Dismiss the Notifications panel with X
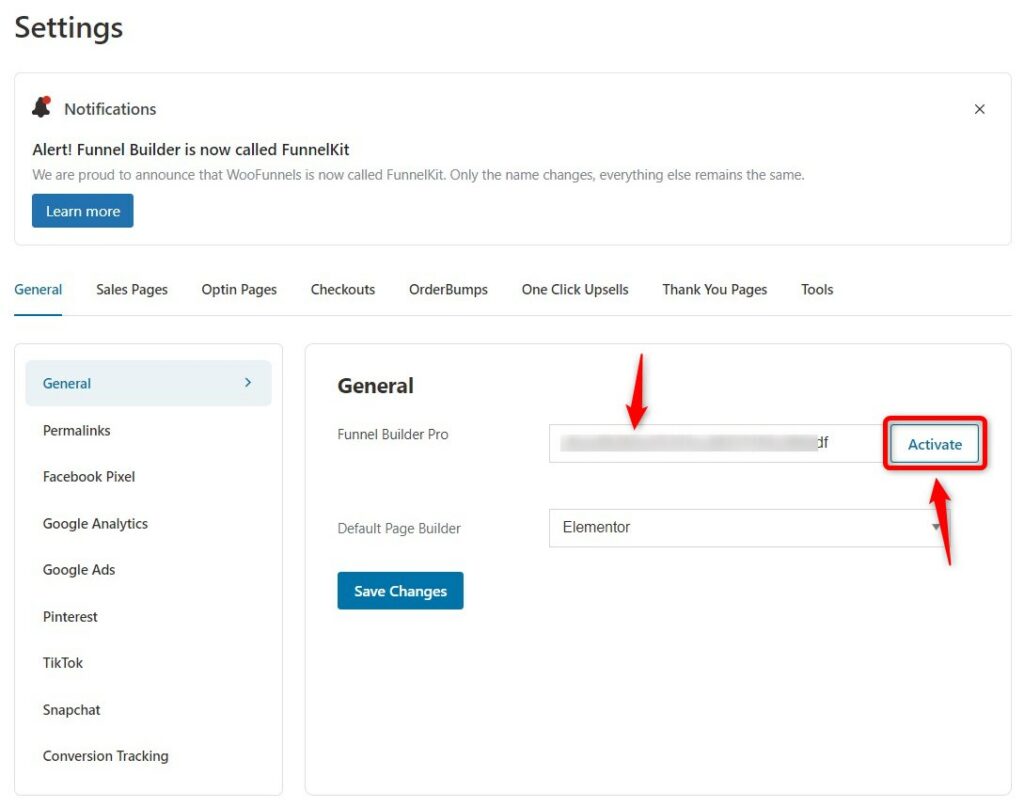 pos(979,109)
